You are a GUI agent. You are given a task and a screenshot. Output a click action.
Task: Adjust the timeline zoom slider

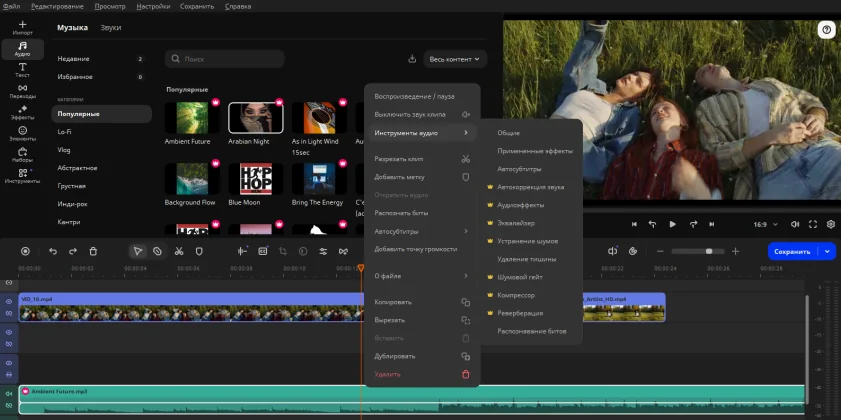click(x=708, y=251)
